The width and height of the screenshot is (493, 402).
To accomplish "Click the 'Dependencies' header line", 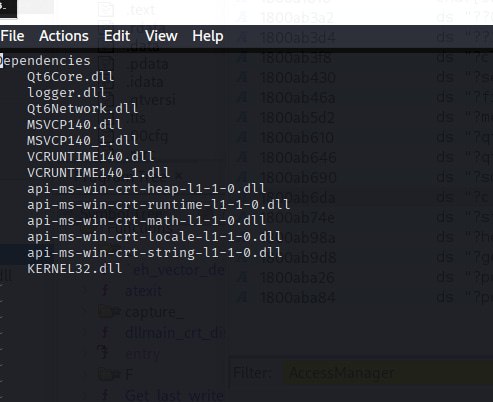I will tap(45, 61).
